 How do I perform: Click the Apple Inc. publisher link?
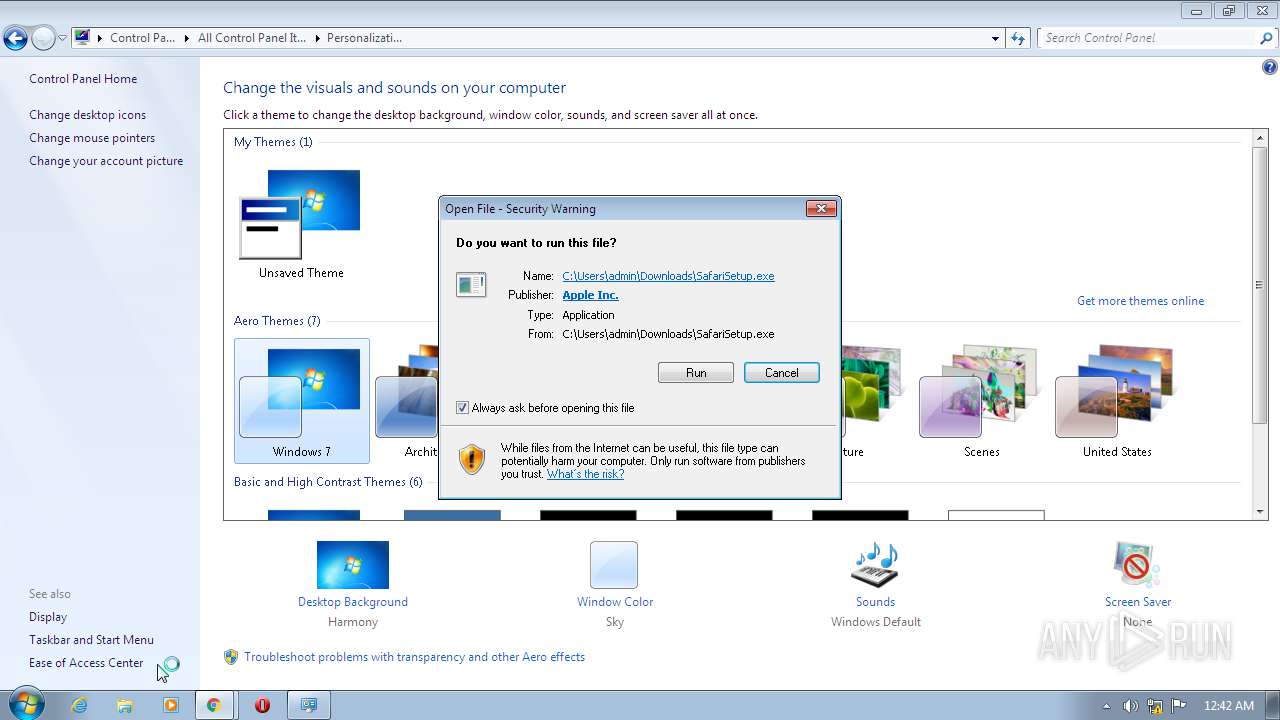tap(590, 295)
